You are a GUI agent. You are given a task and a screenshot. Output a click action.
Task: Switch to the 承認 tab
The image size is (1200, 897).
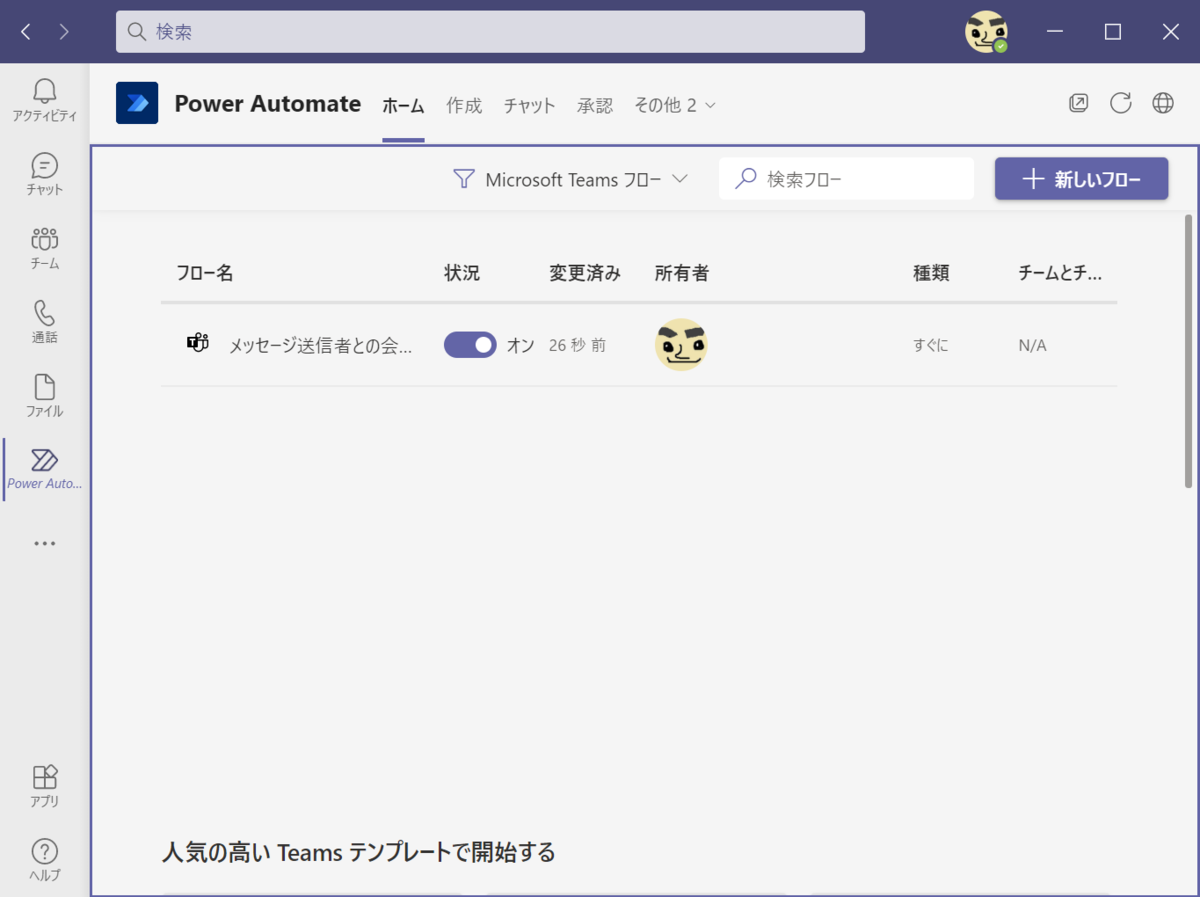(595, 105)
